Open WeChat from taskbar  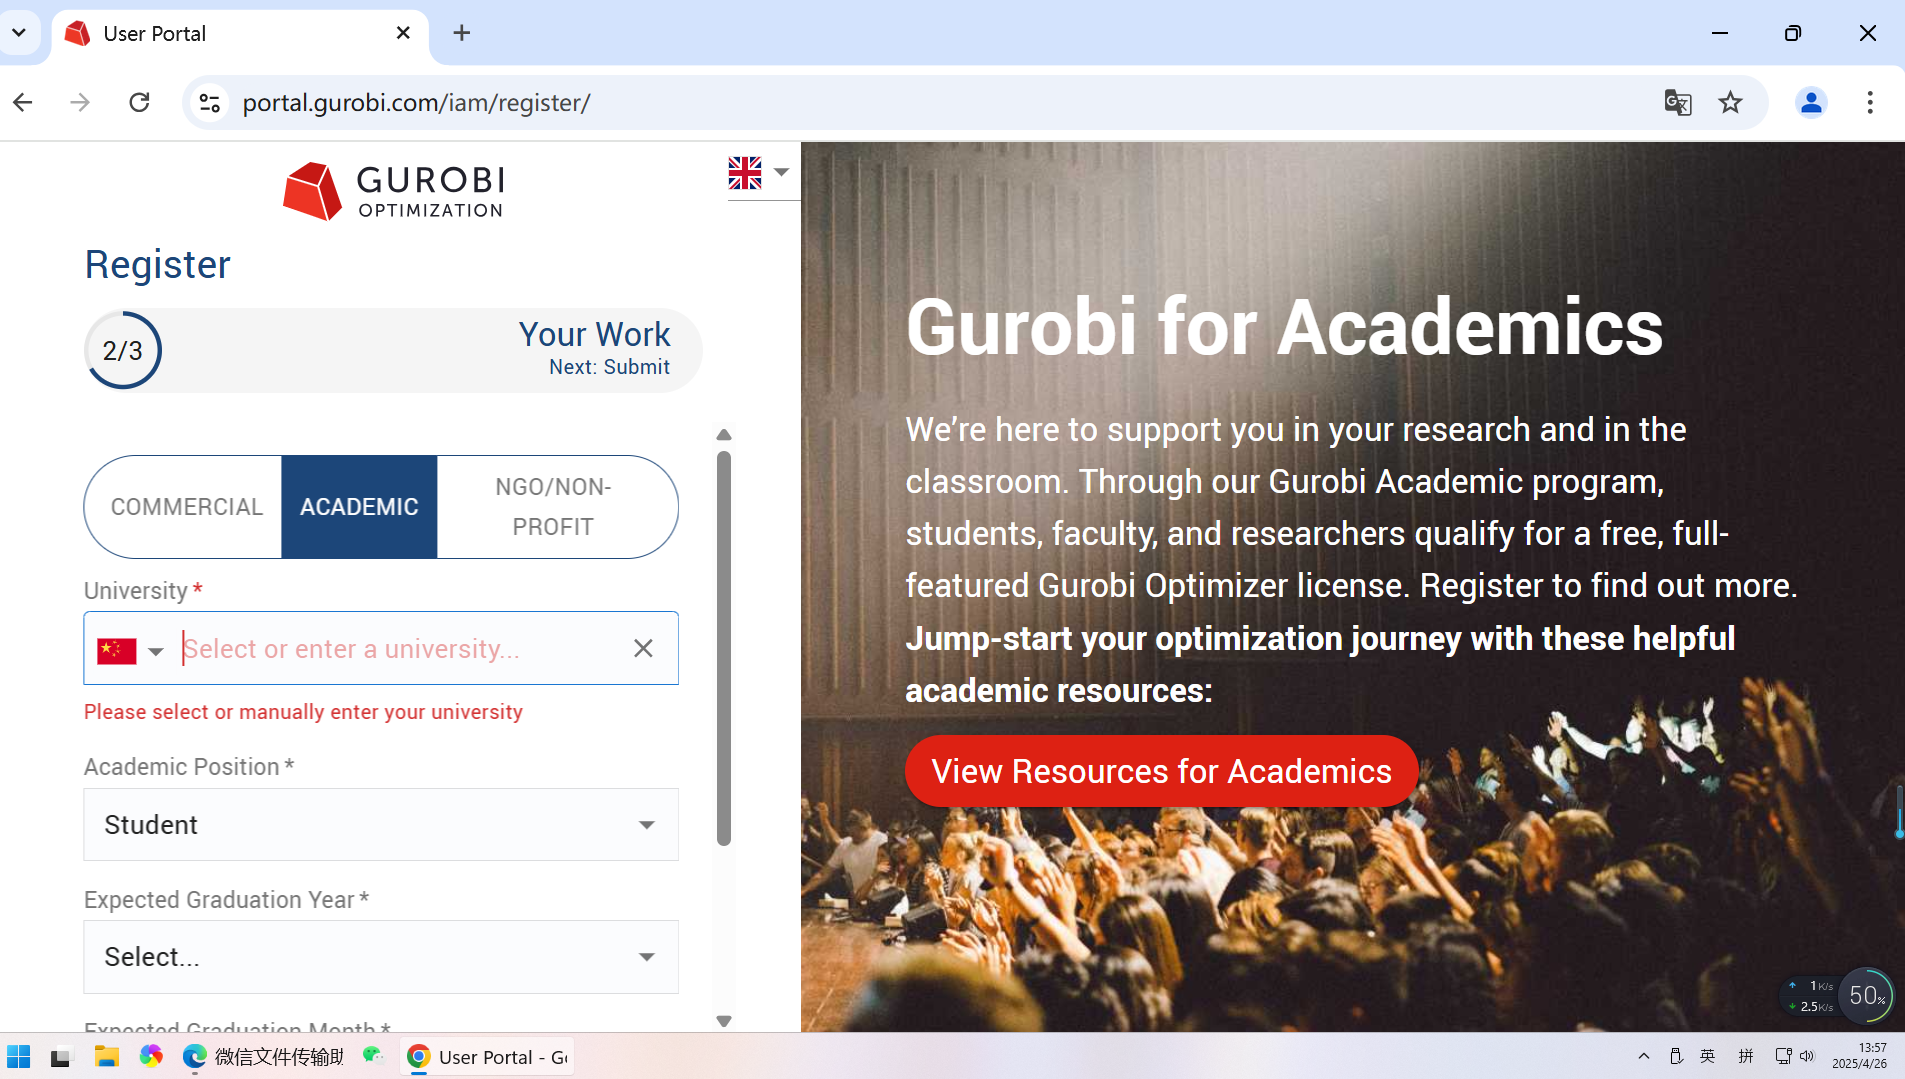coord(373,1057)
